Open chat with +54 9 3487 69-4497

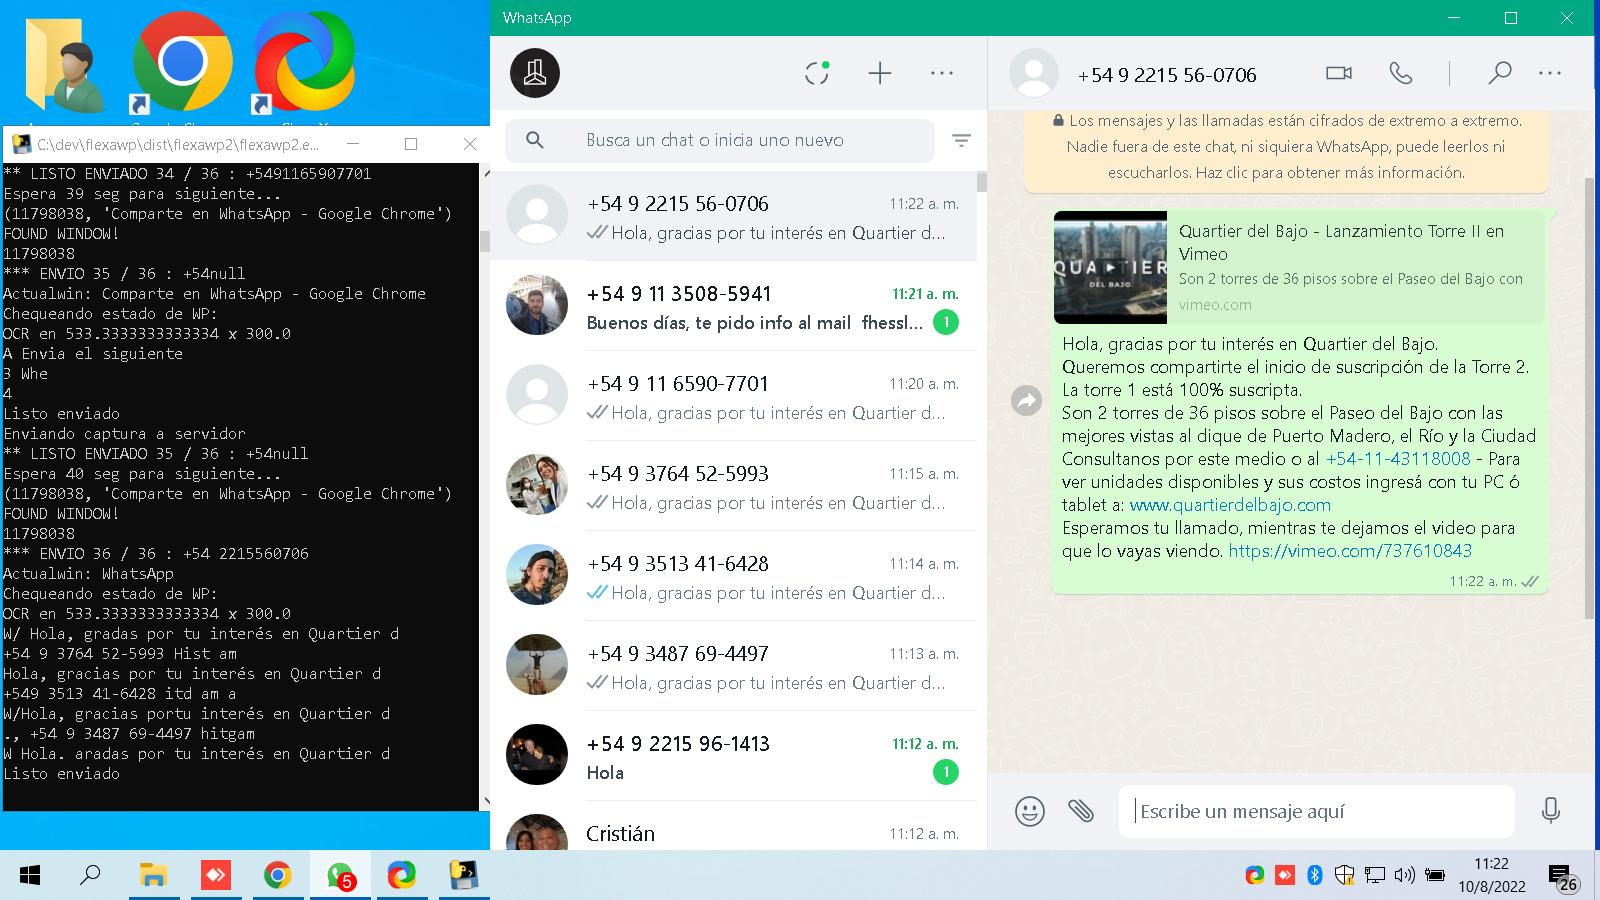[733, 666]
